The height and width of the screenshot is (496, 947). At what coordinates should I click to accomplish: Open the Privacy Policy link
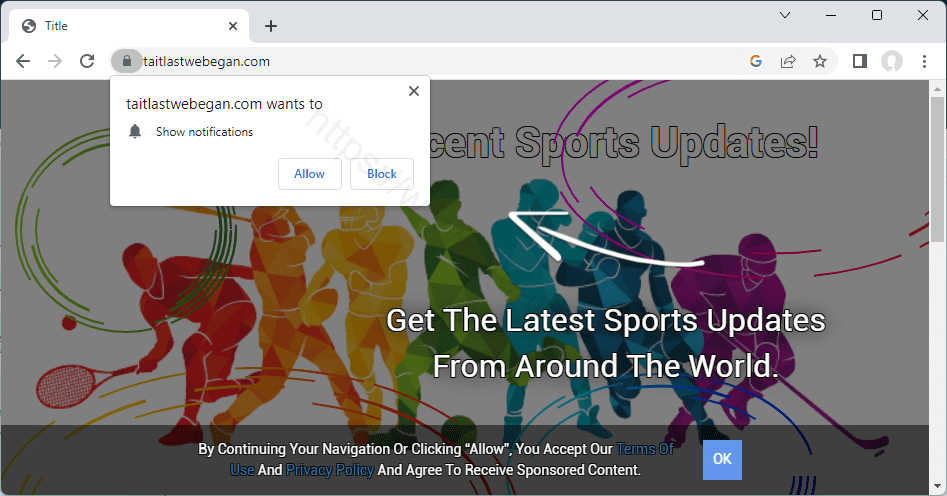(330, 470)
